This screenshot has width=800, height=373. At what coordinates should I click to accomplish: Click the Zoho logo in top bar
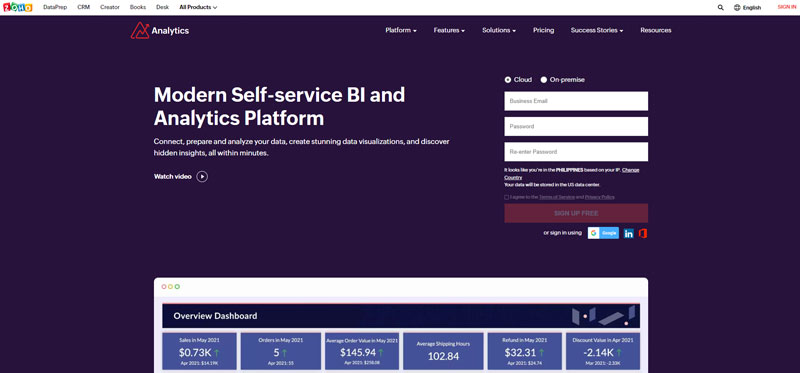click(17, 7)
